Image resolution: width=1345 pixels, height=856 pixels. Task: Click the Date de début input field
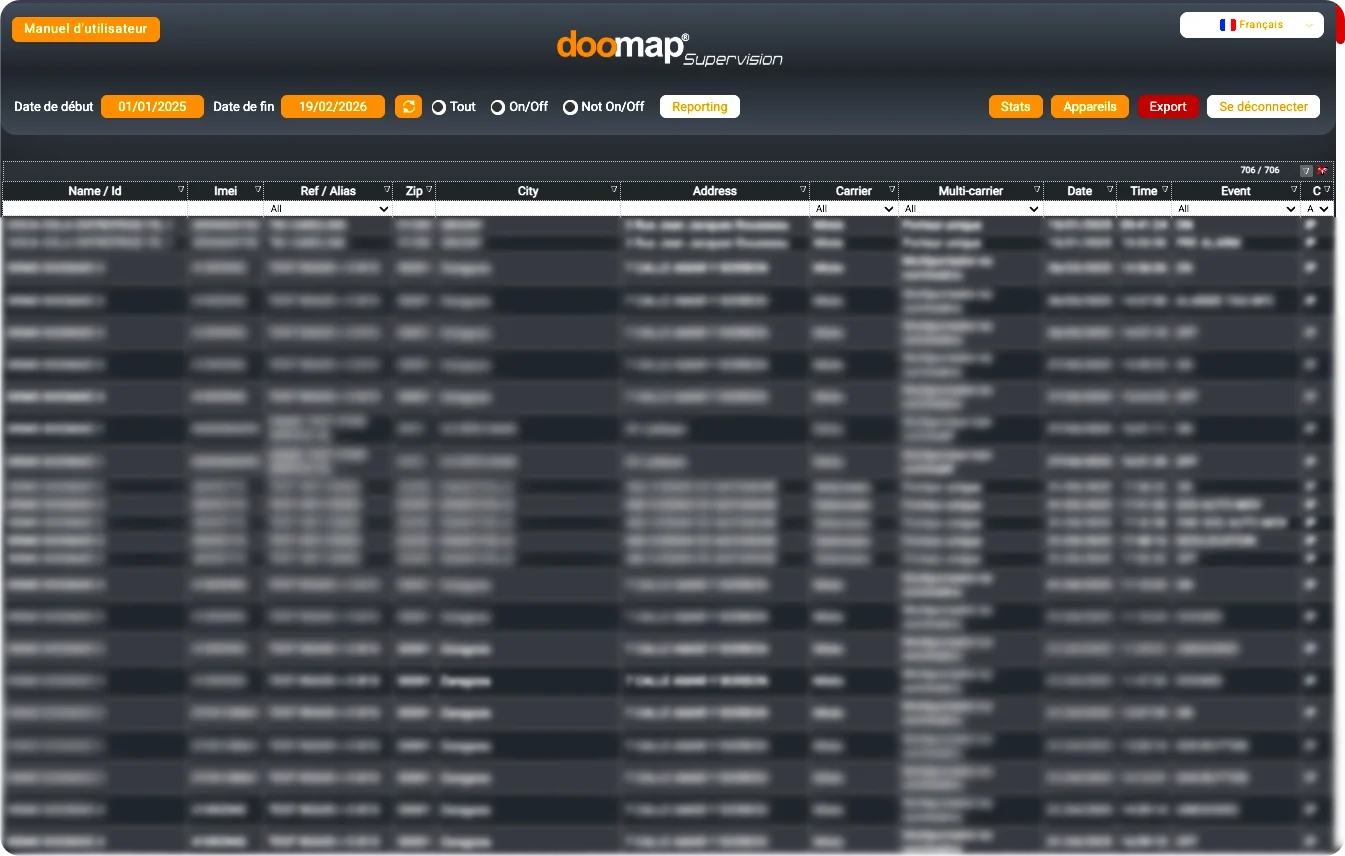click(152, 107)
